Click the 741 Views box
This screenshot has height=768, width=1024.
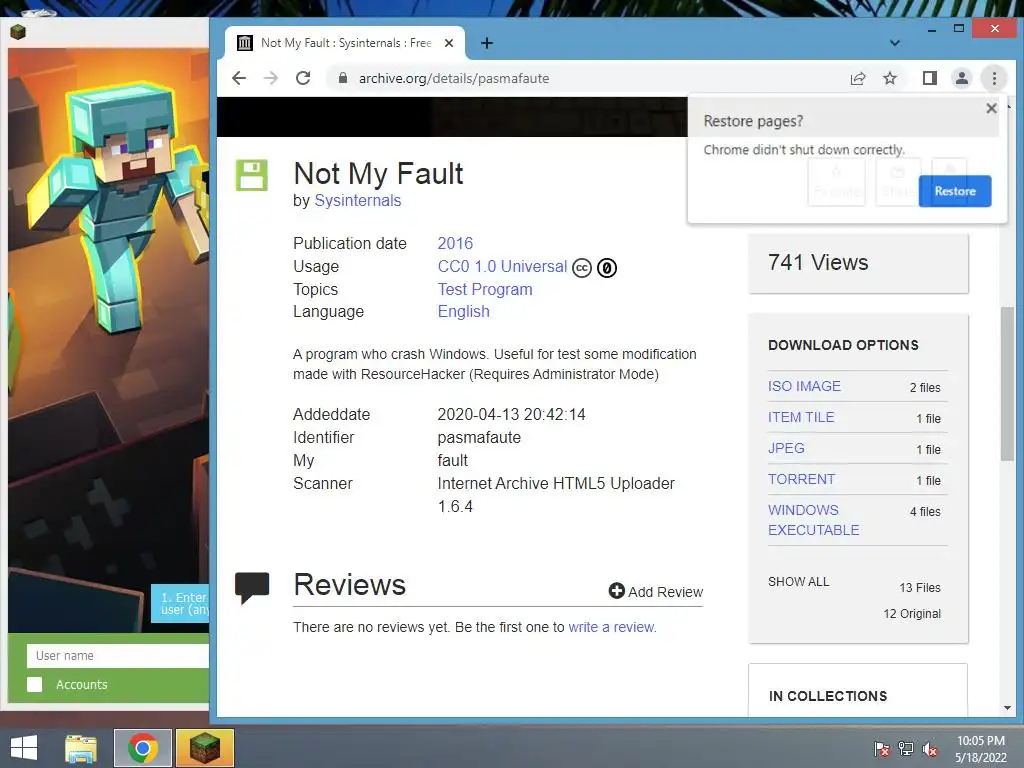[x=858, y=263]
